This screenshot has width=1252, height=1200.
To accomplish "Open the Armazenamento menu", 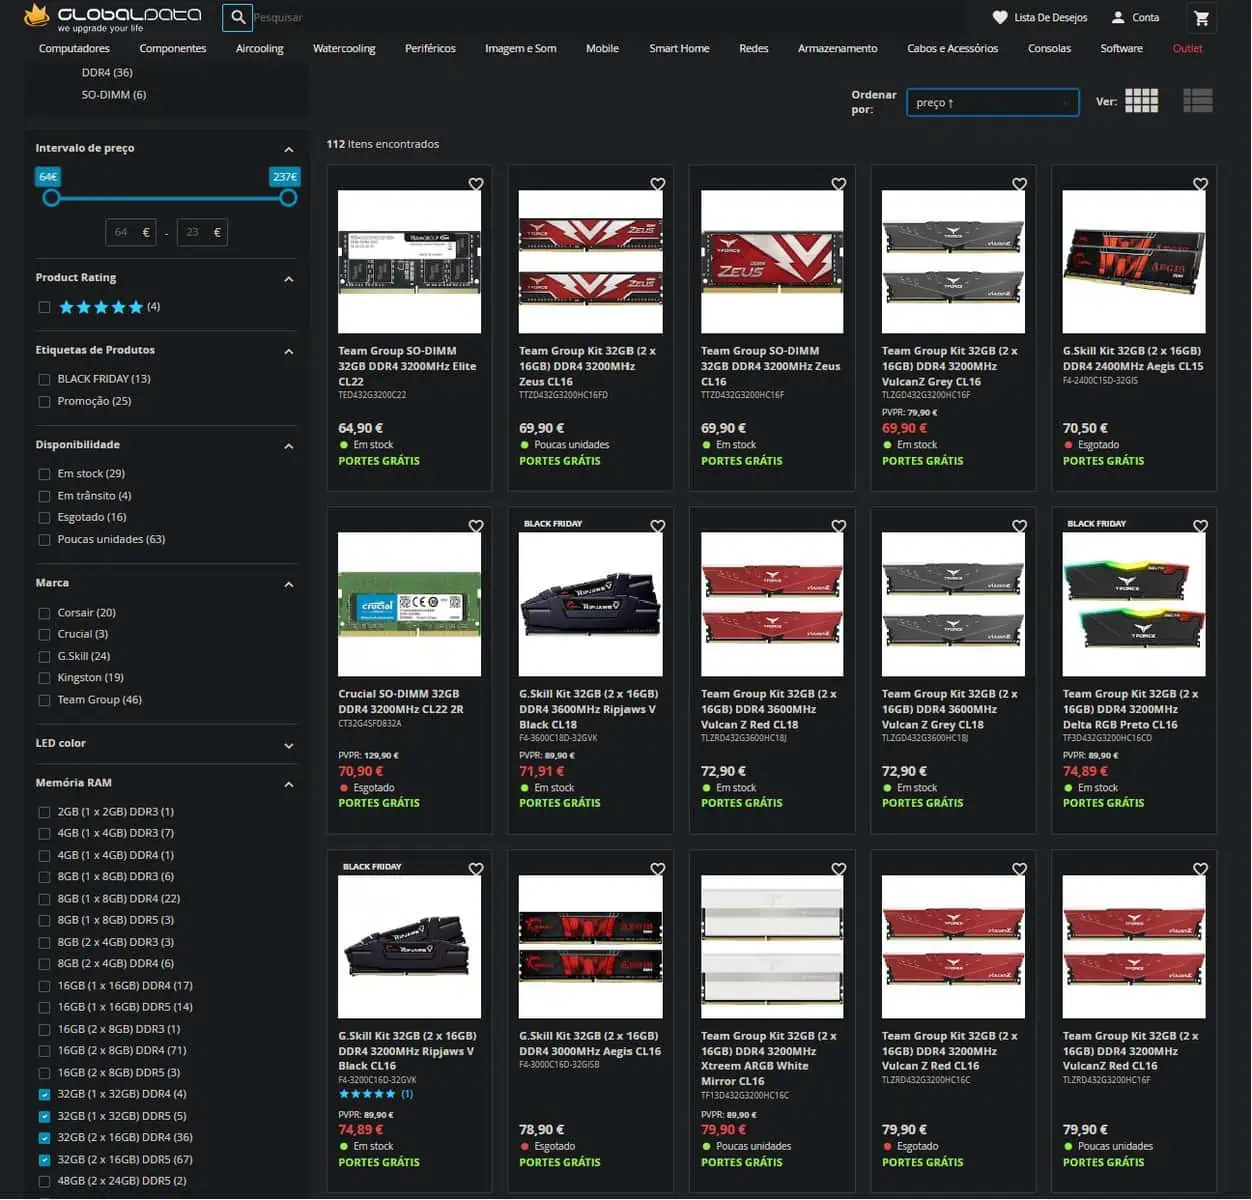I will (x=838, y=48).
